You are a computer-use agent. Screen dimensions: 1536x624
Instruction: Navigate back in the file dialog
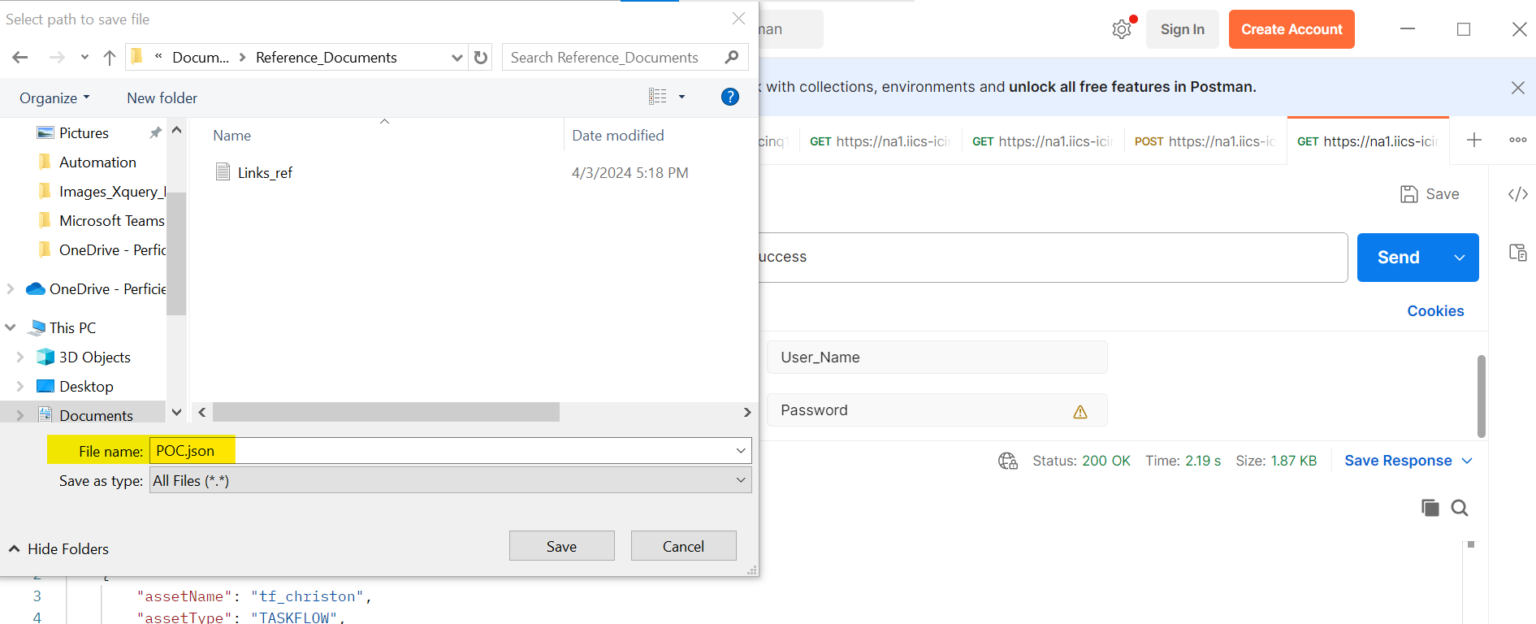[19, 57]
